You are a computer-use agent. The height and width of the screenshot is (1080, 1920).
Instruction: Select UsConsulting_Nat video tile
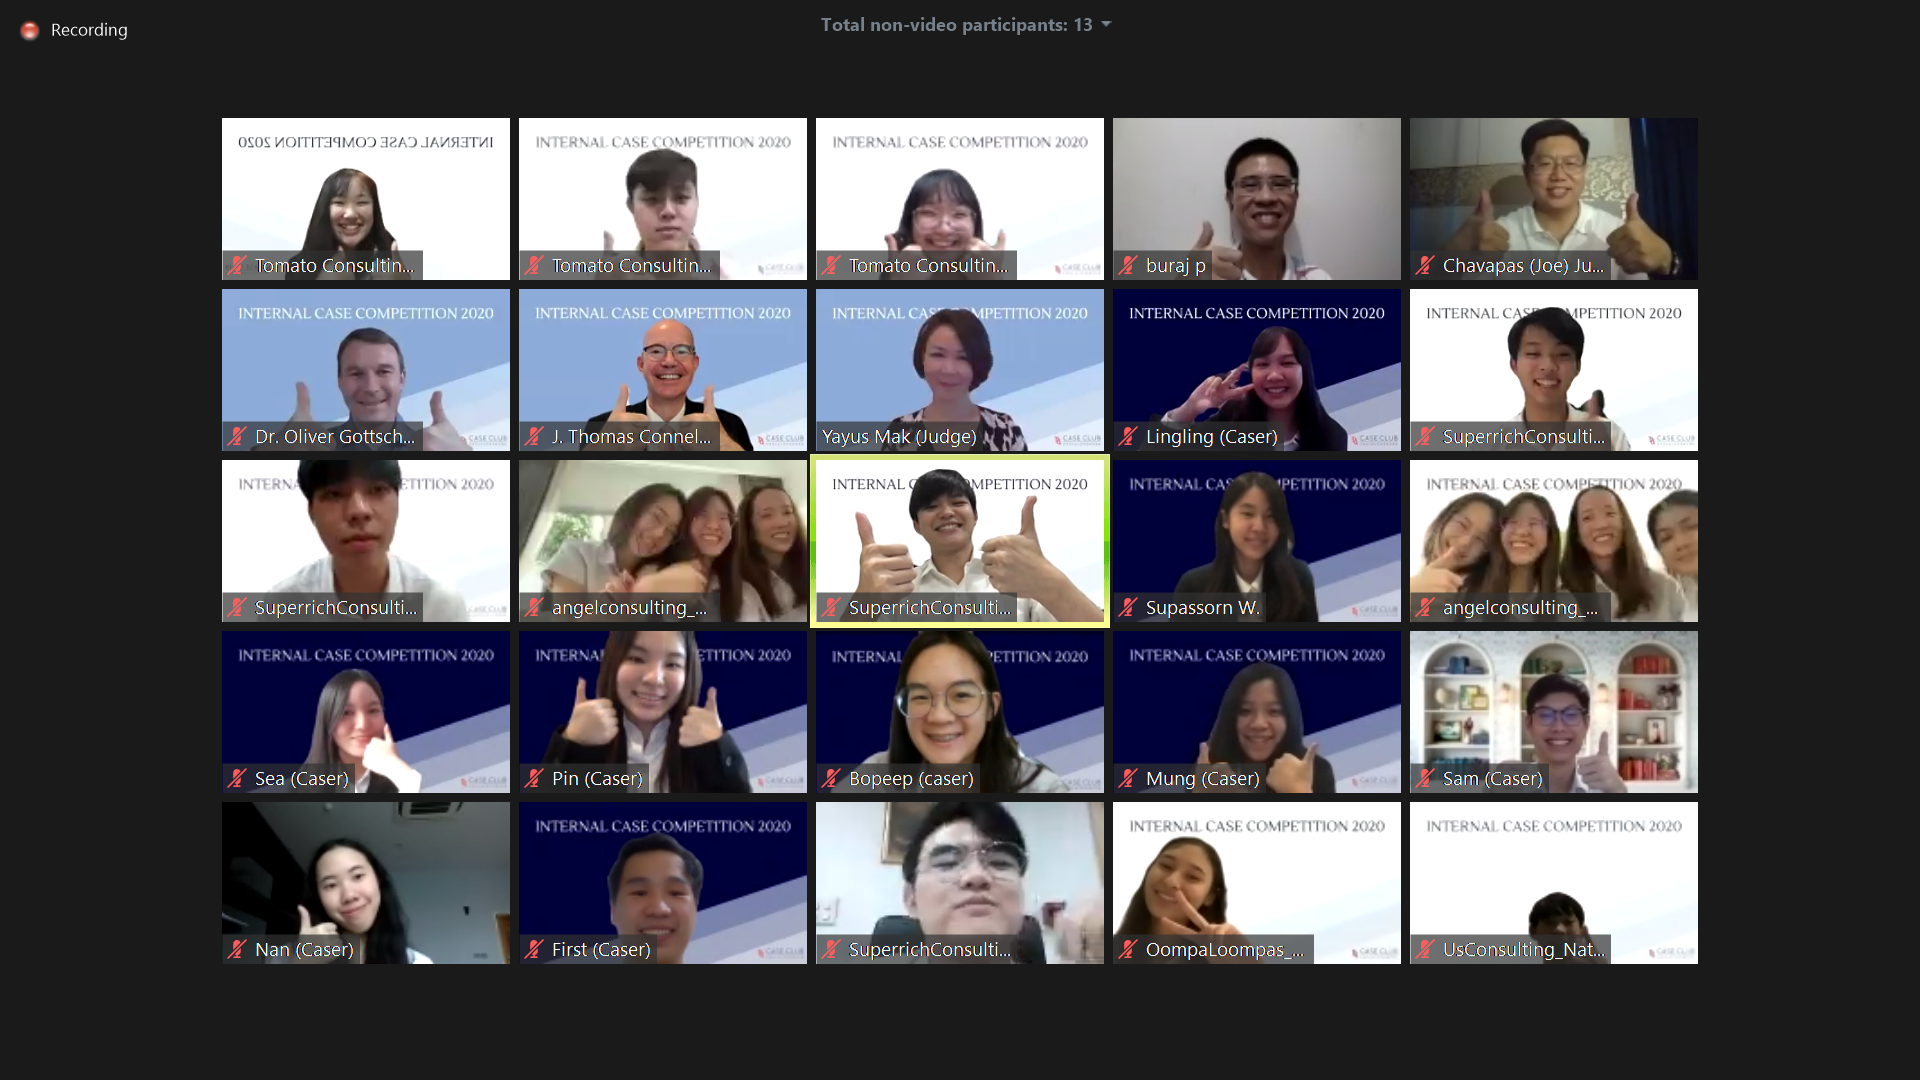point(1553,882)
